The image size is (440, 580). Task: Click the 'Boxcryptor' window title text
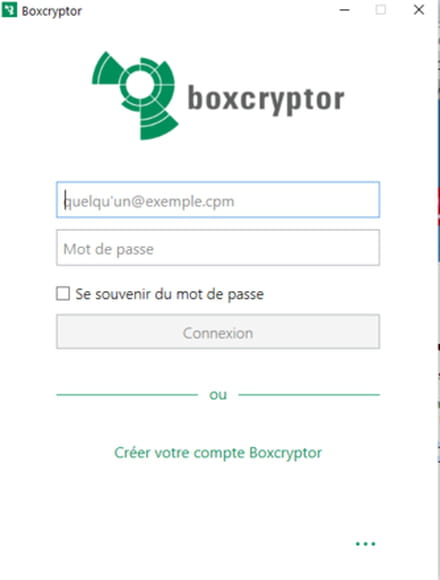pos(52,11)
